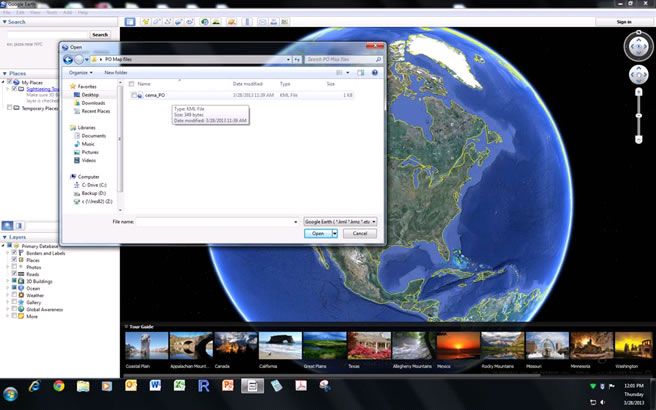This screenshot has height=410, width=656.
Task: Collapse the Primary Database tree node
Action: coord(3,246)
